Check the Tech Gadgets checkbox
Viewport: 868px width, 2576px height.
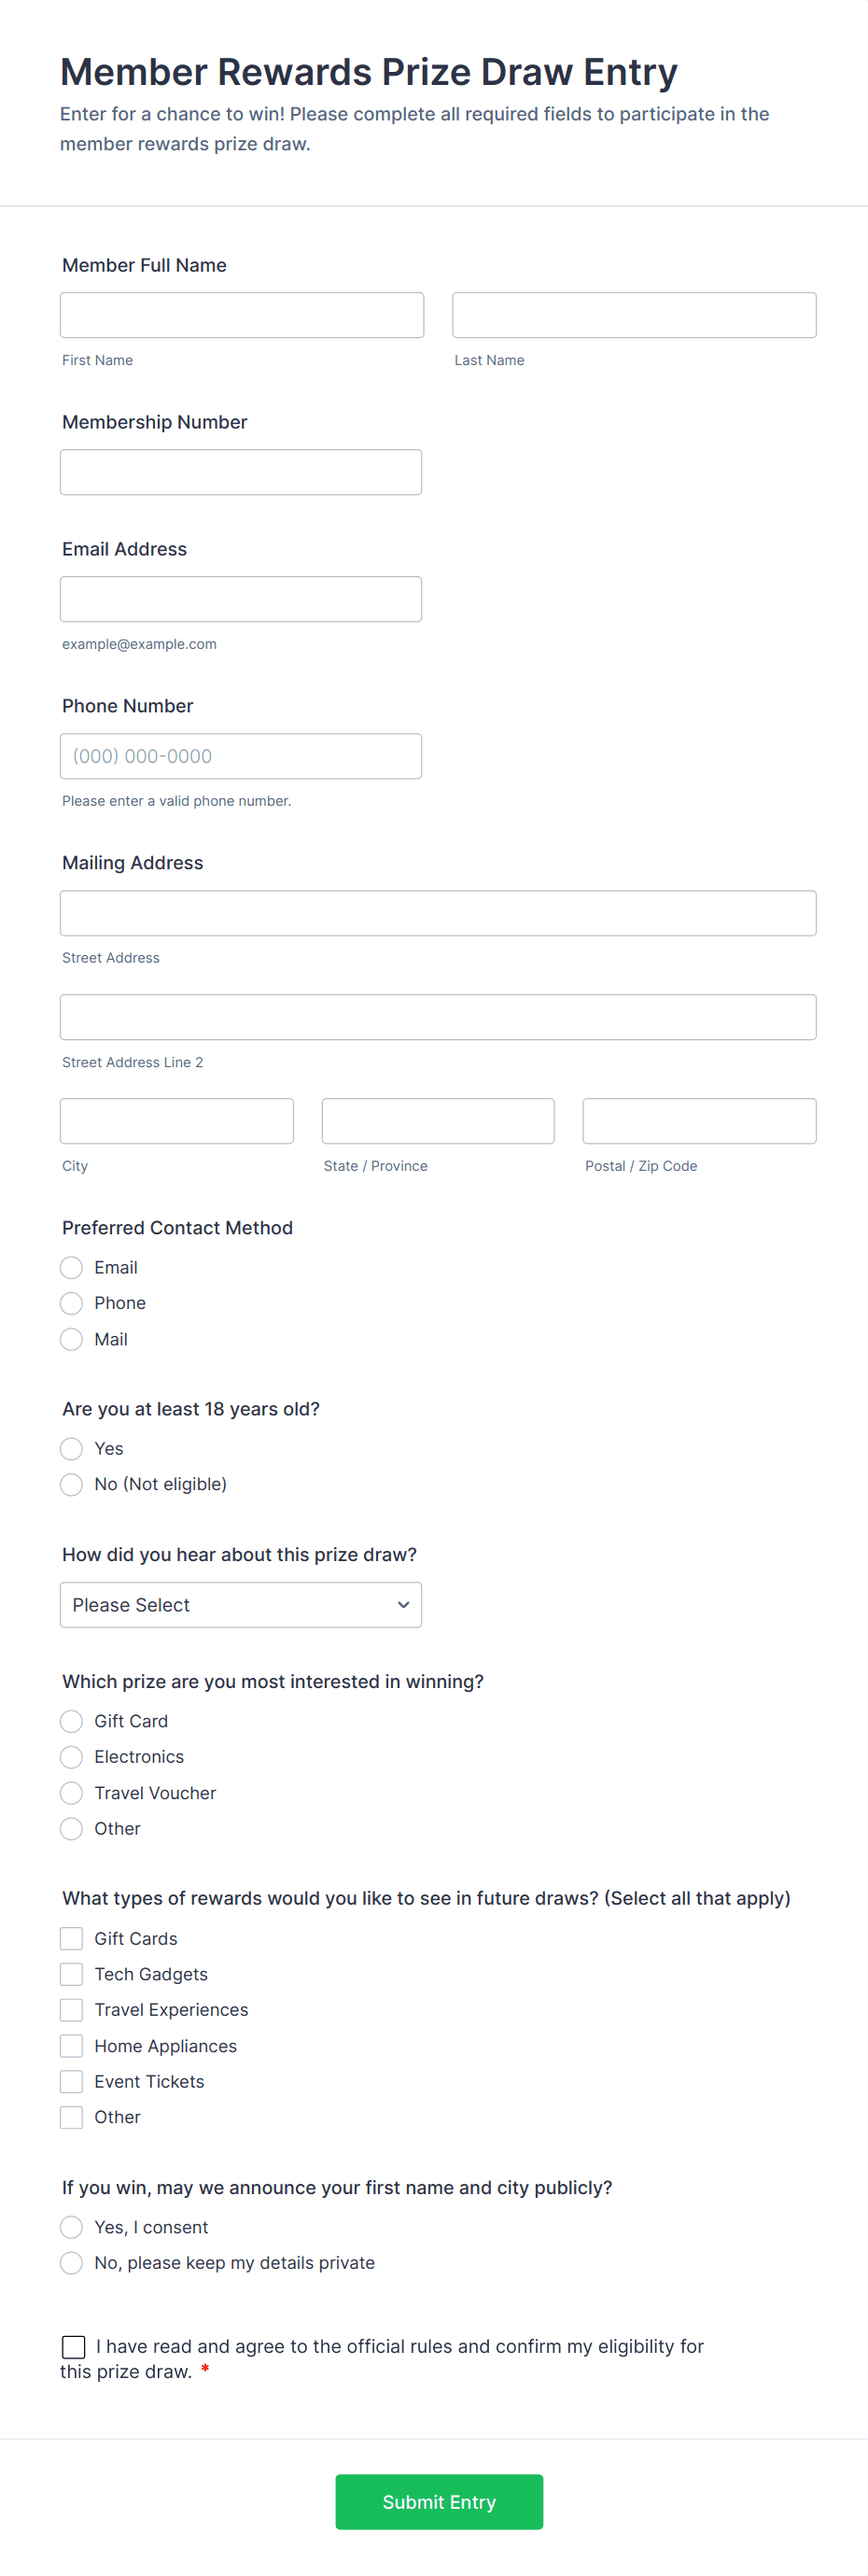click(71, 1973)
